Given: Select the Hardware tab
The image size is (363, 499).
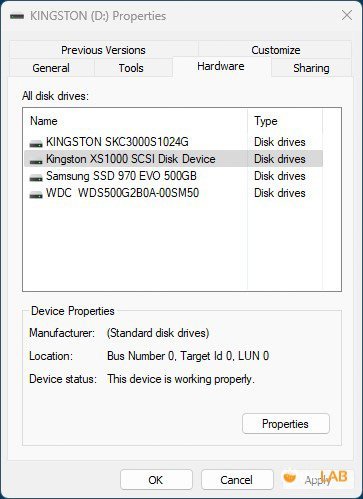Looking at the screenshot, I should (x=221, y=66).
